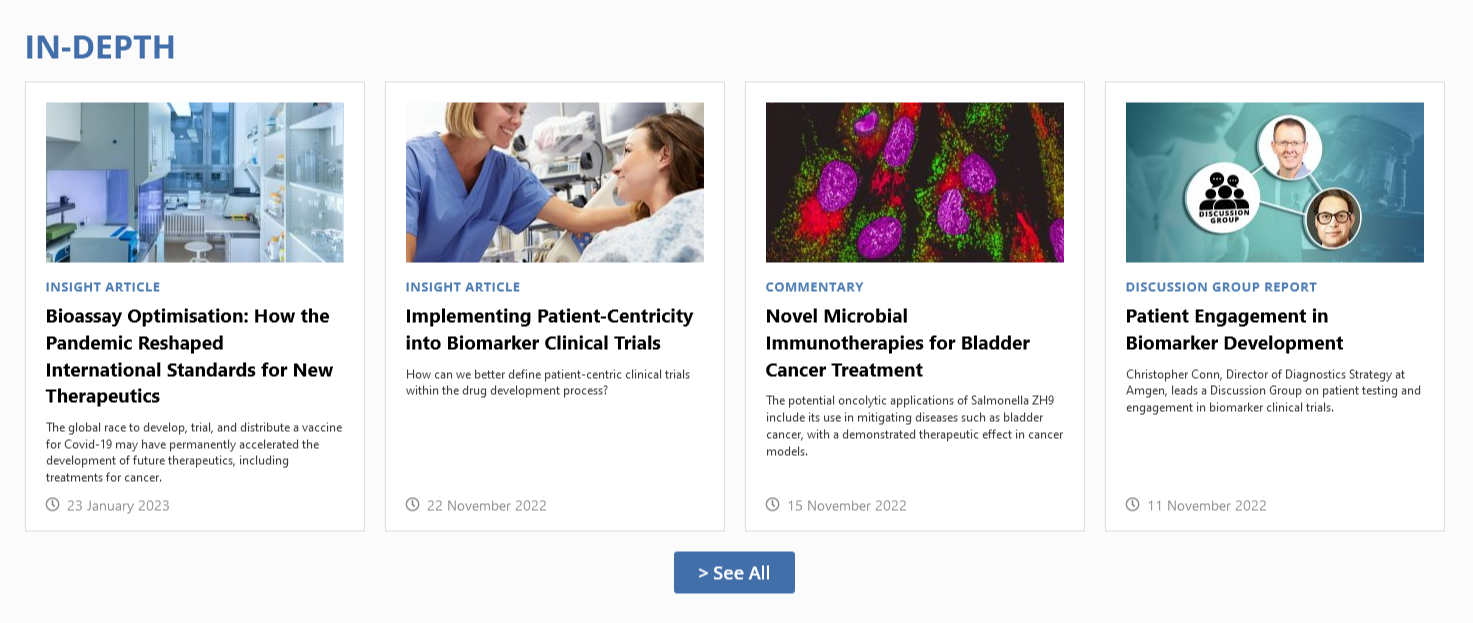The width and height of the screenshot is (1473, 623).
Task: Click clock icon beside 23 January 2023
Action: tap(53, 504)
